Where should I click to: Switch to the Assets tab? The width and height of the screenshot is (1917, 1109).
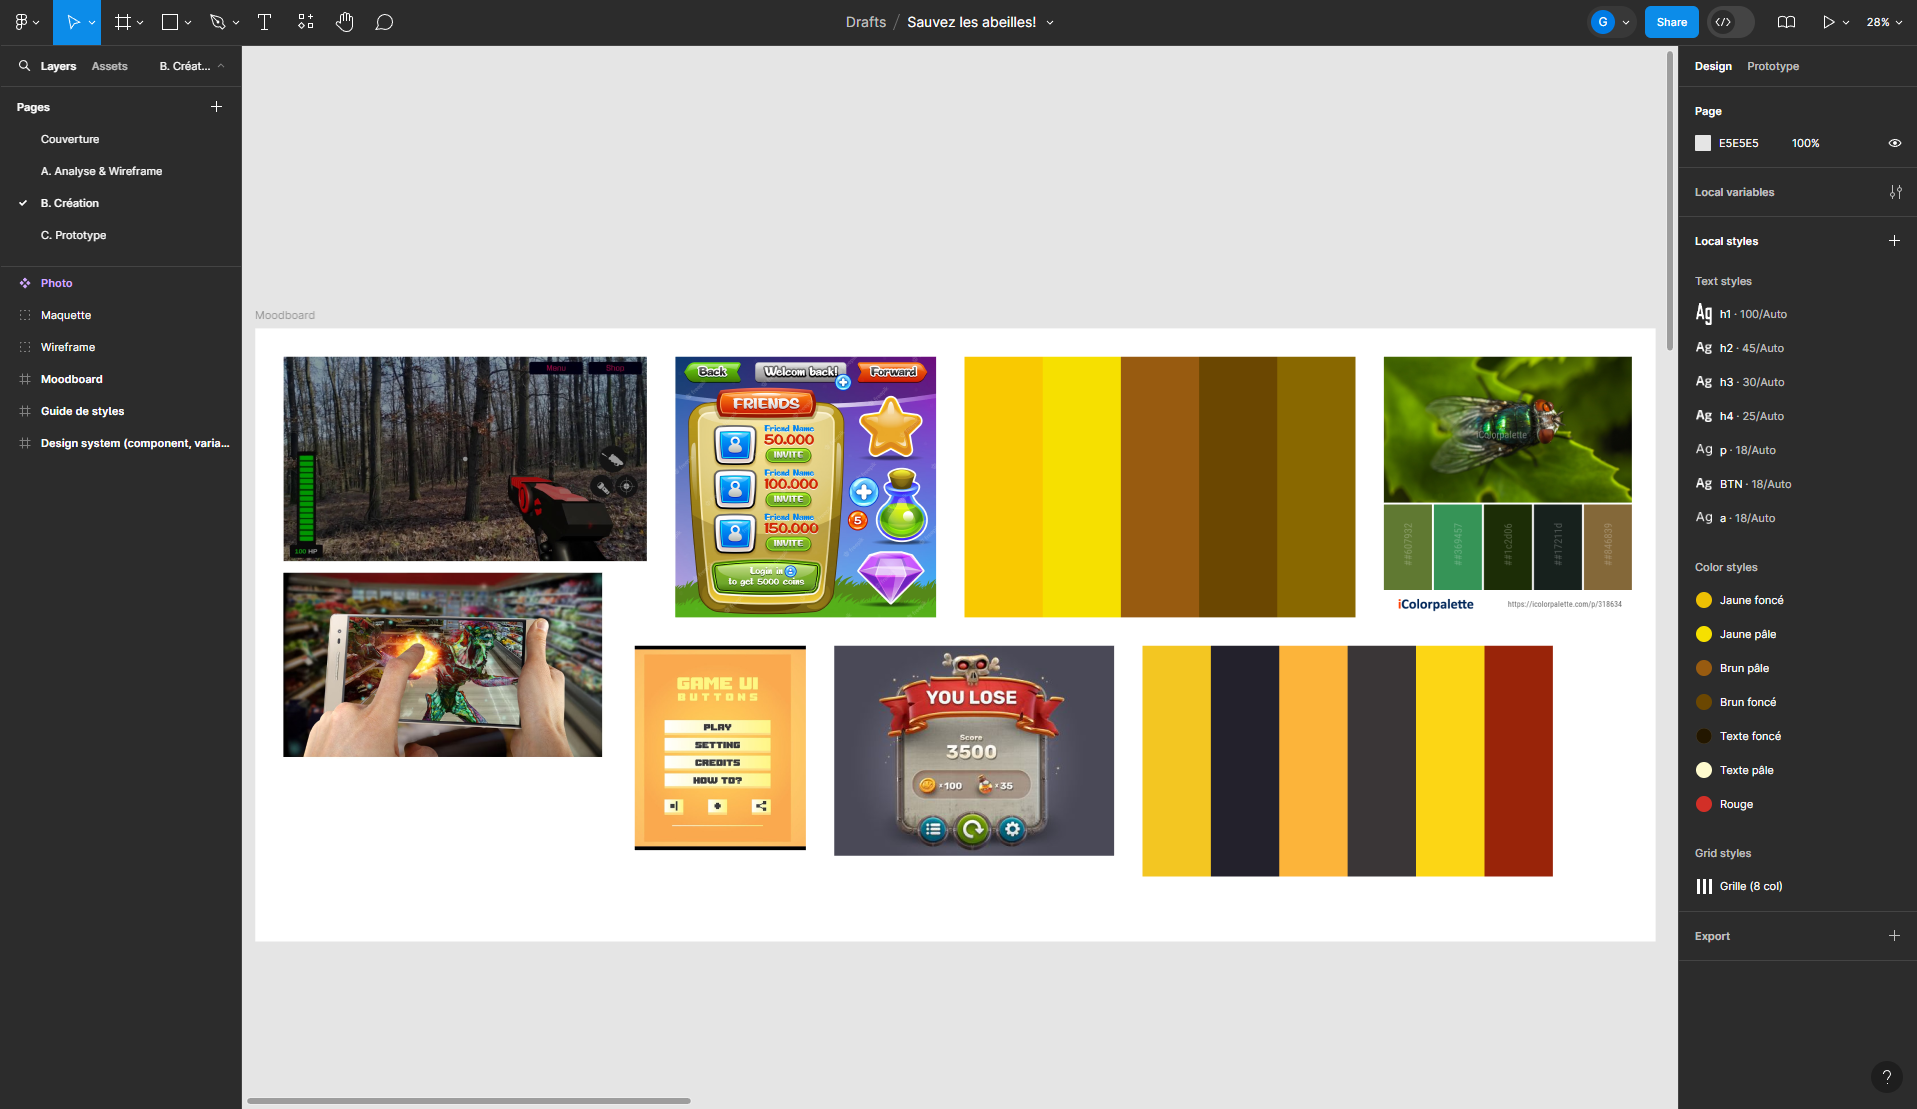(x=109, y=66)
